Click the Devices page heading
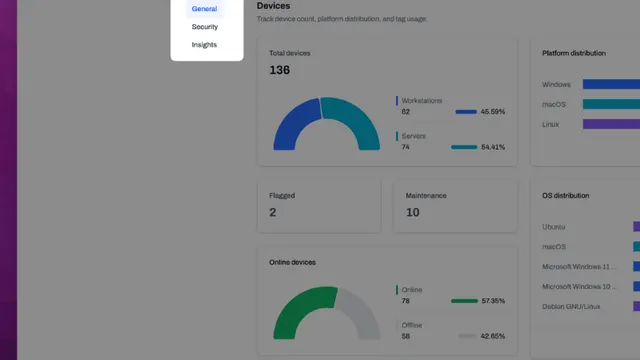 click(273, 6)
